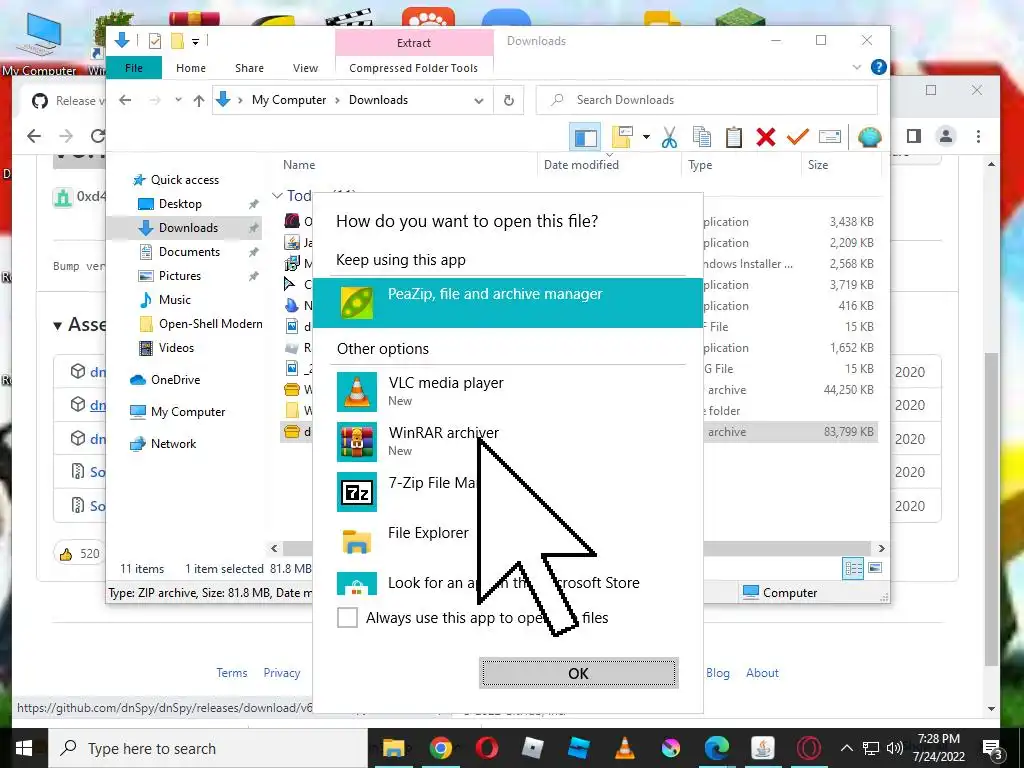Viewport: 1024px width, 768px height.
Task: Open recent locations dropdown arrow
Action: point(178,100)
